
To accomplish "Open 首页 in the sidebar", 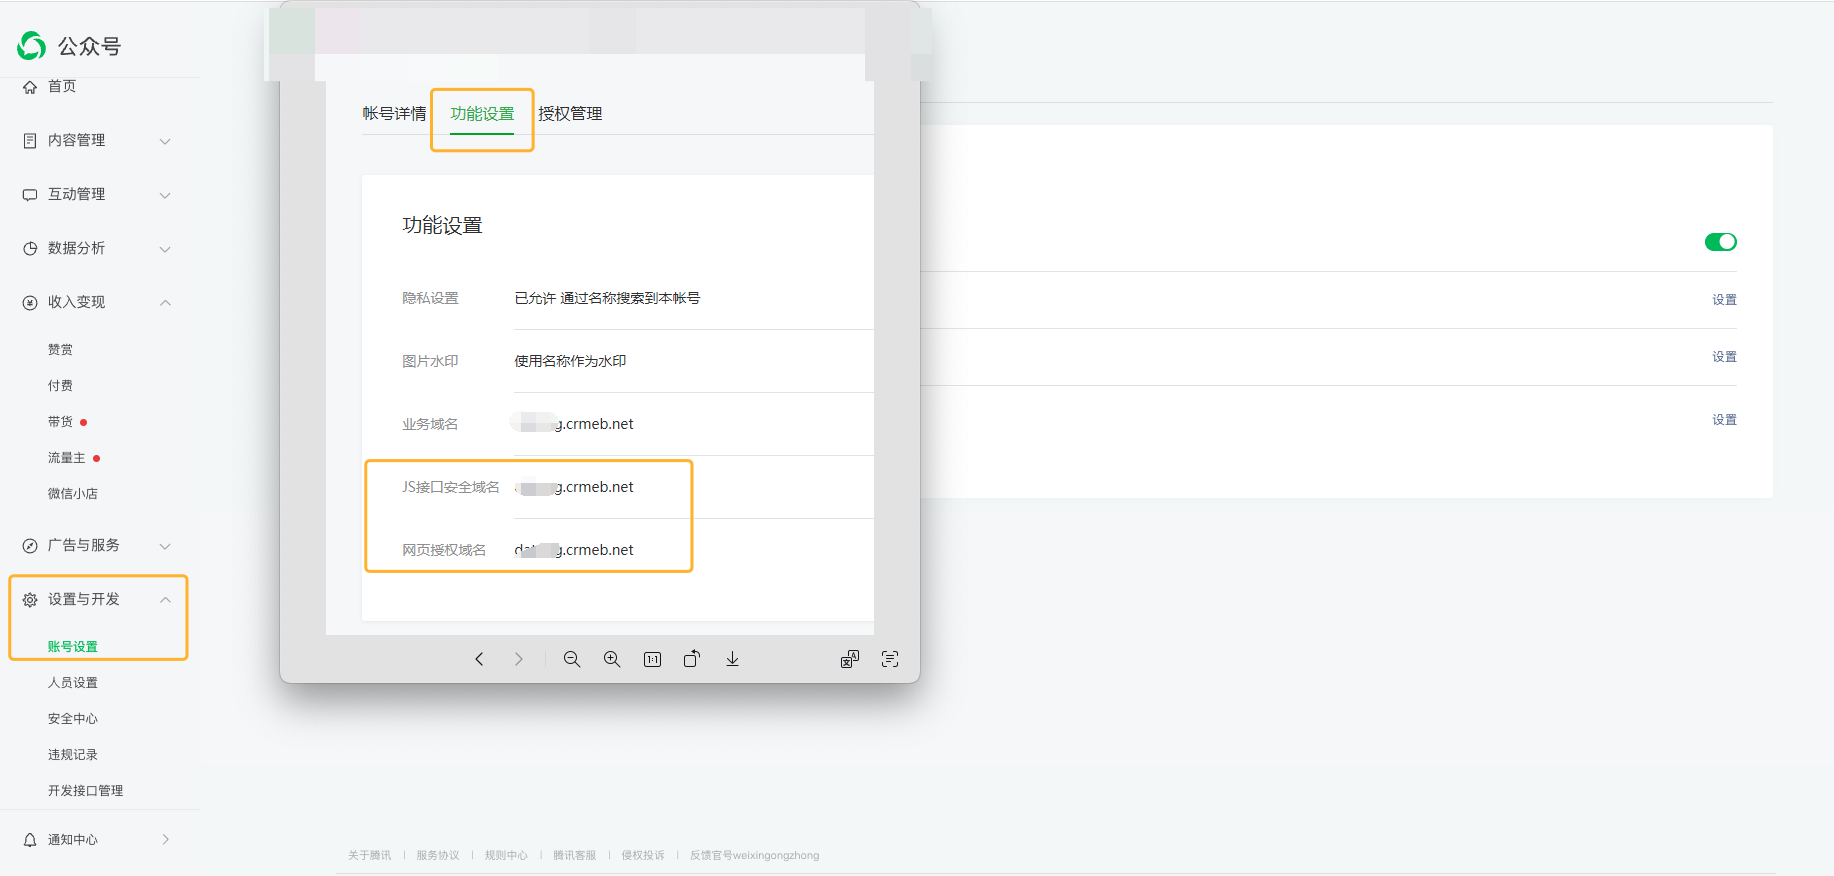I will 62,87.
